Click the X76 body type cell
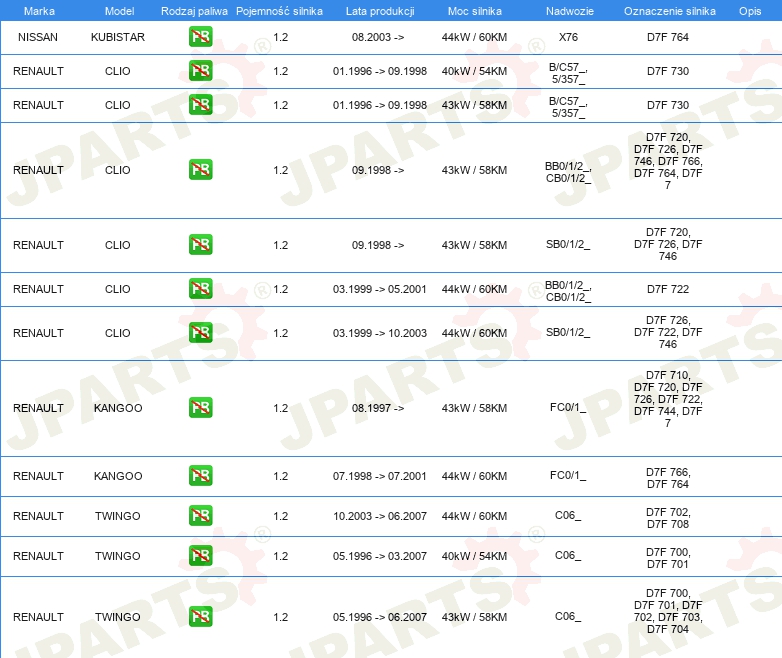This screenshot has height=658, width=782. click(568, 37)
